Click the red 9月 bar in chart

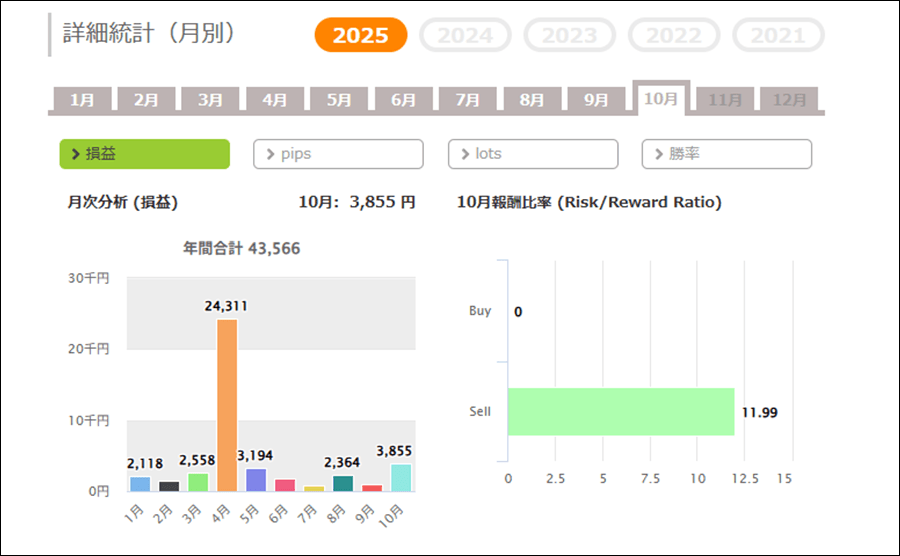(372, 488)
